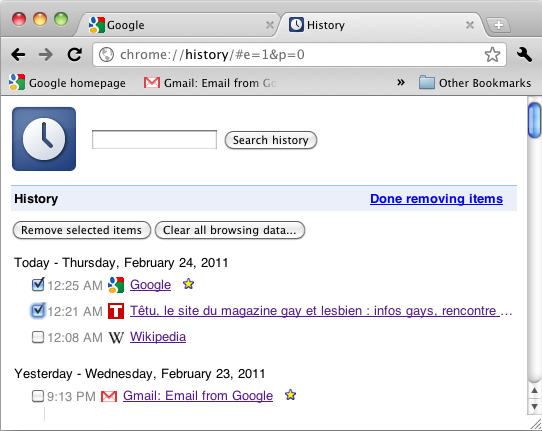Focus the search history text field
The height and width of the screenshot is (431, 542).
coord(154,140)
